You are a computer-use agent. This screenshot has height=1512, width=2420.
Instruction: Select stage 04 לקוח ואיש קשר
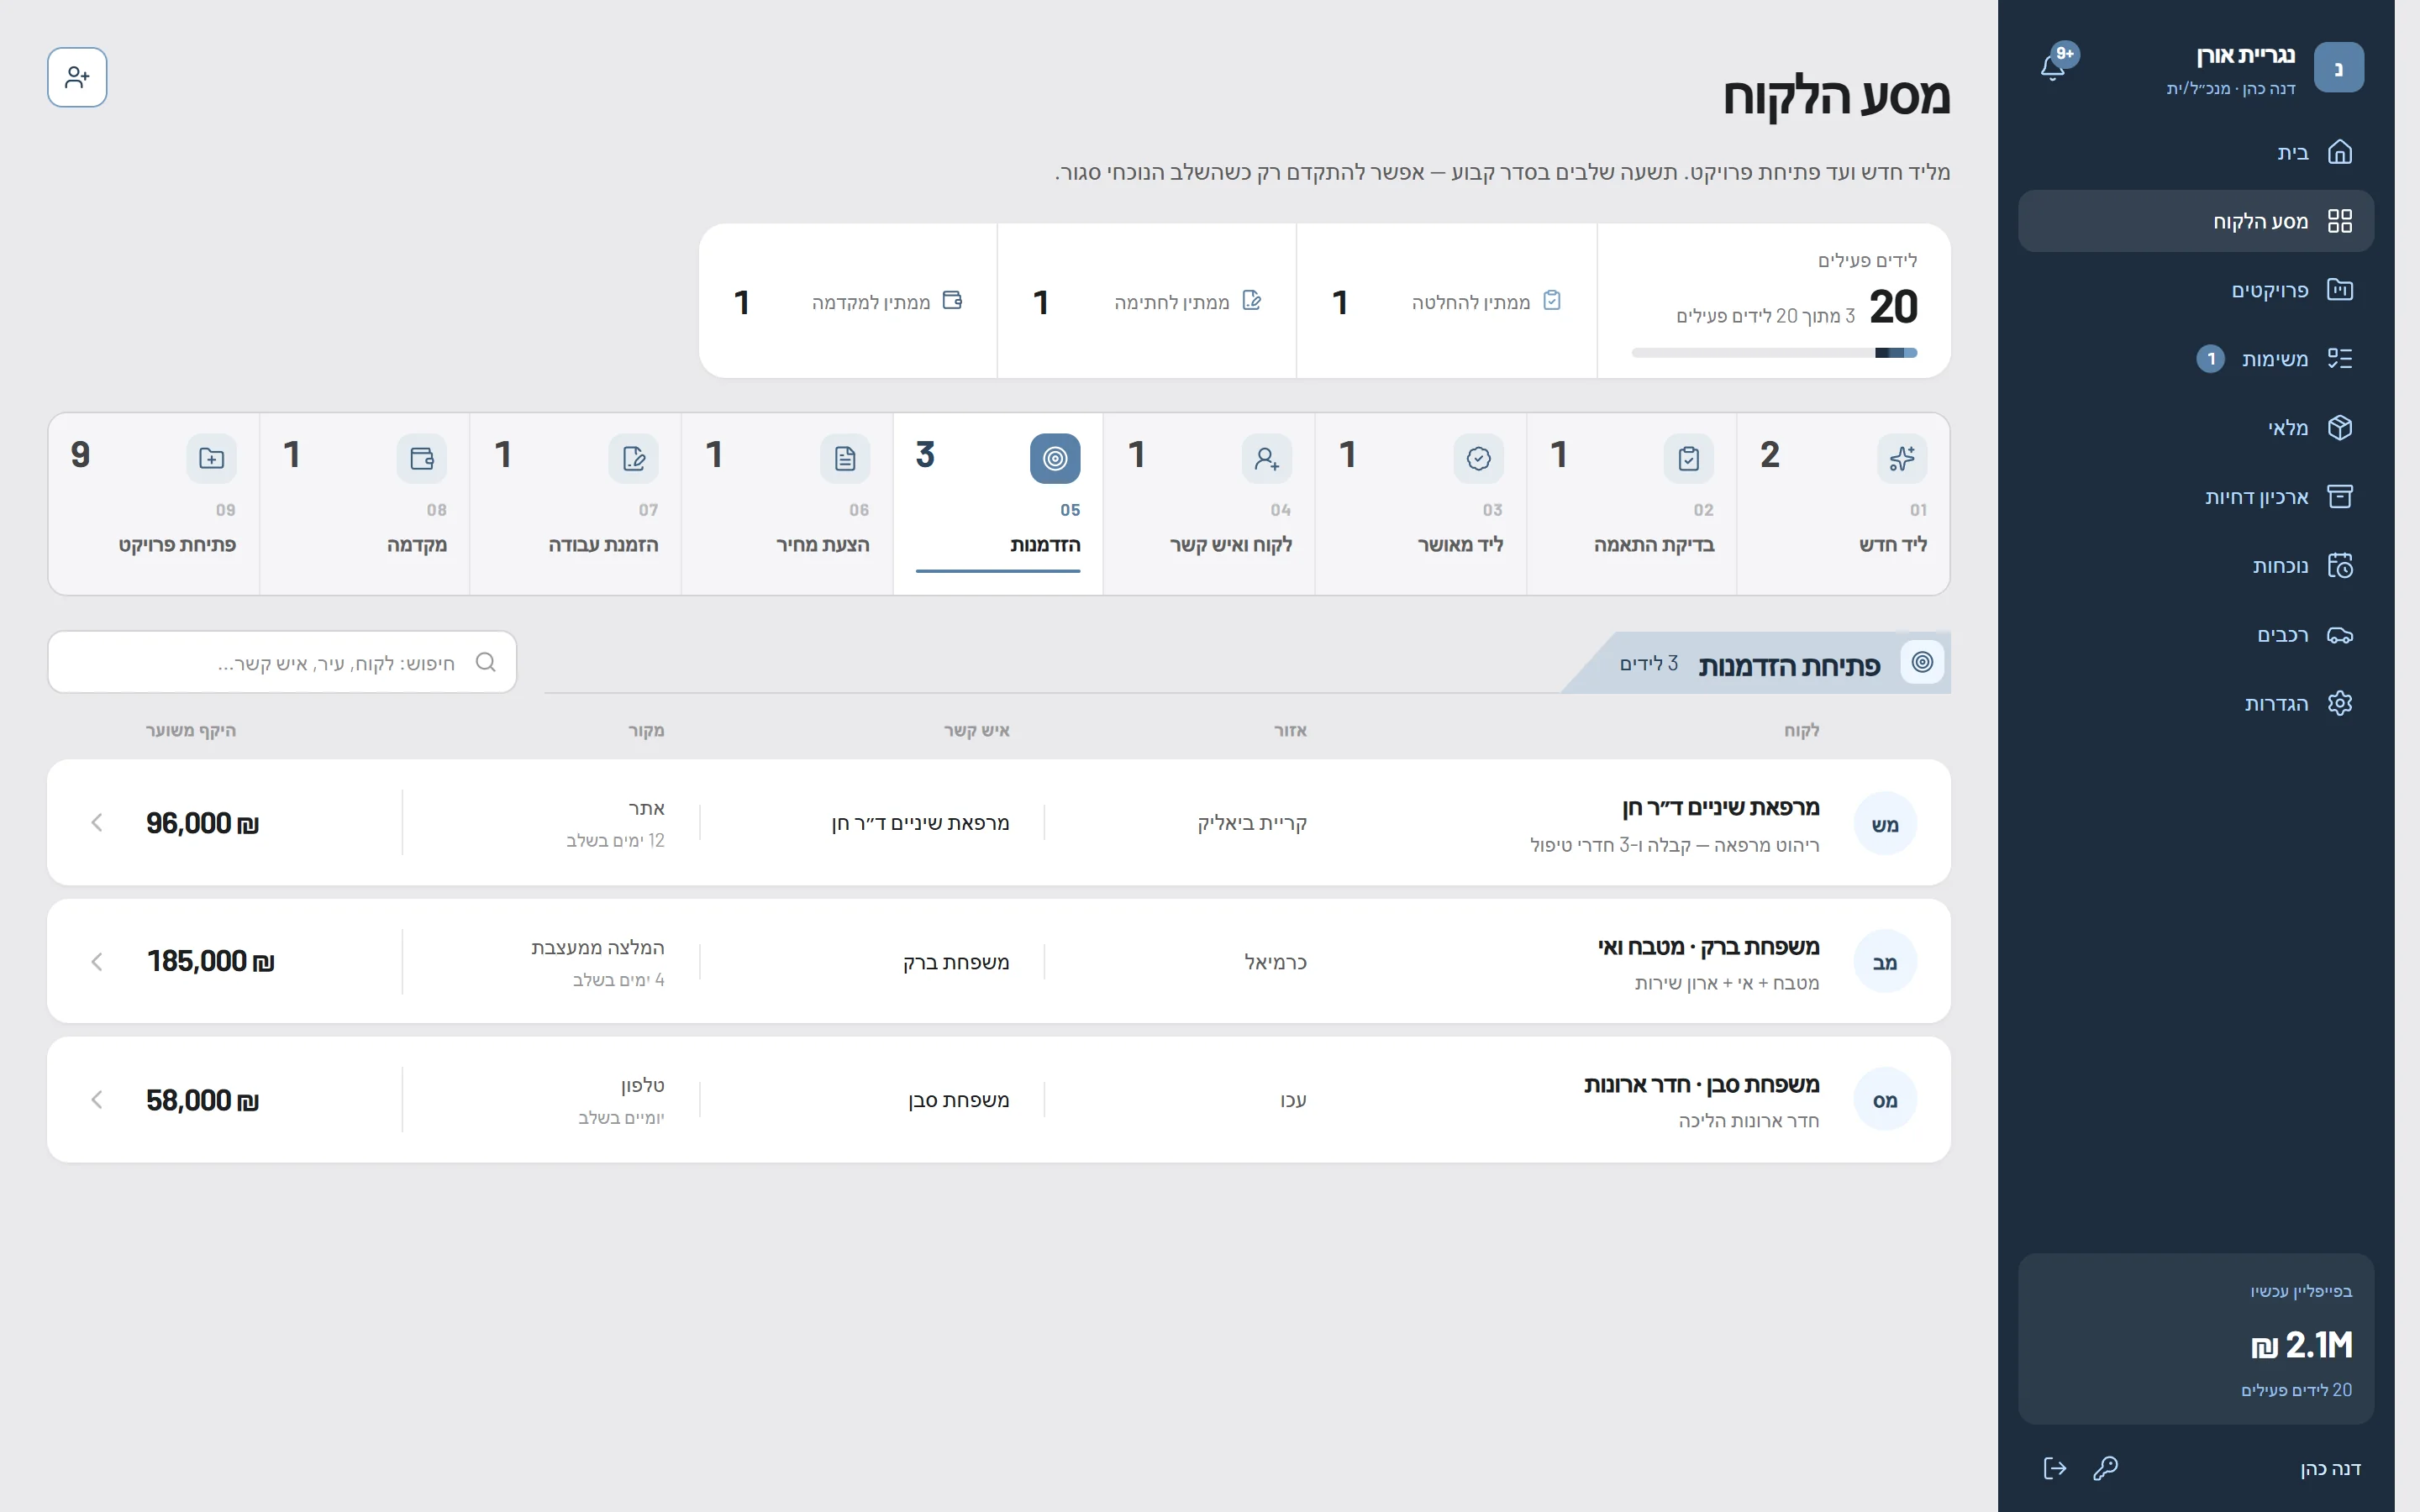click(1209, 504)
